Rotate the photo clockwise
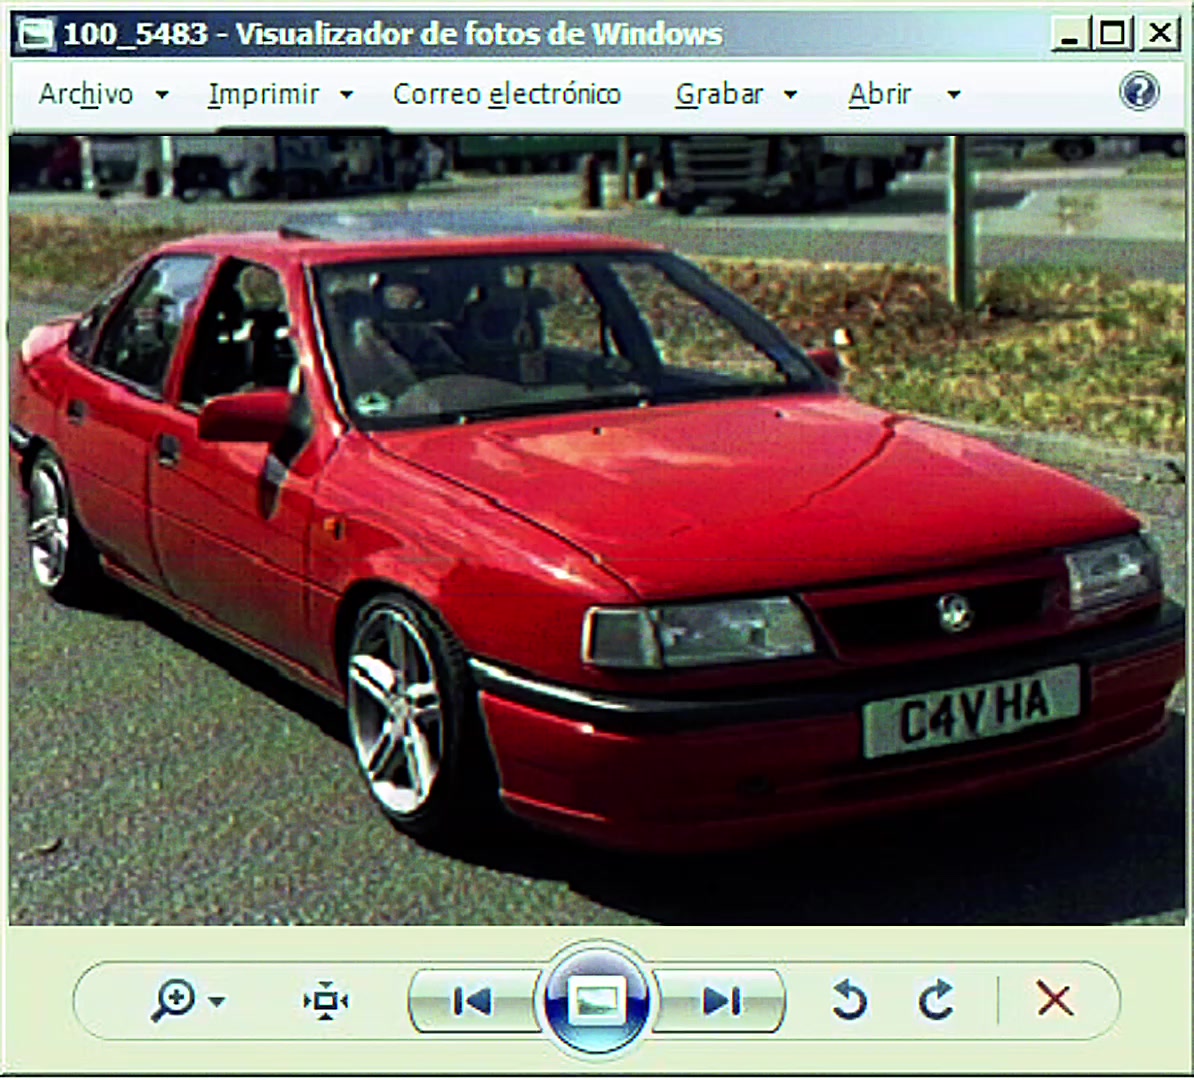Image resolution: width=1194 pixels, height=1080 pixels. click(x=936, y=1000)
